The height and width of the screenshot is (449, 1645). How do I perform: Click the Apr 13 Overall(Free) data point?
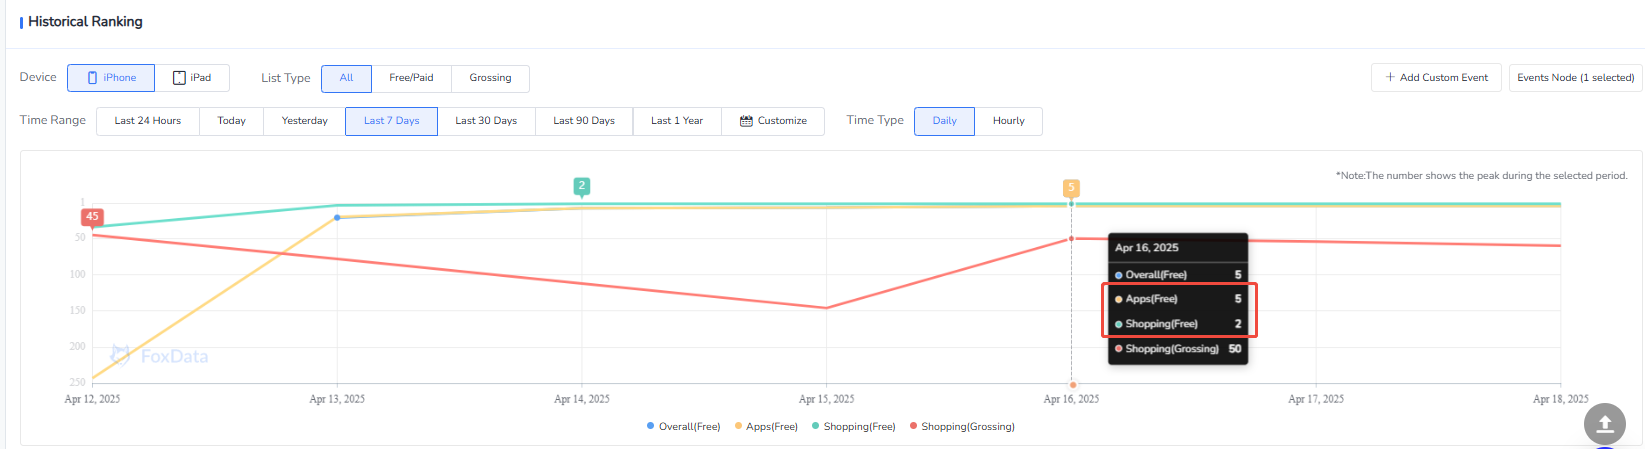point(337,217)
